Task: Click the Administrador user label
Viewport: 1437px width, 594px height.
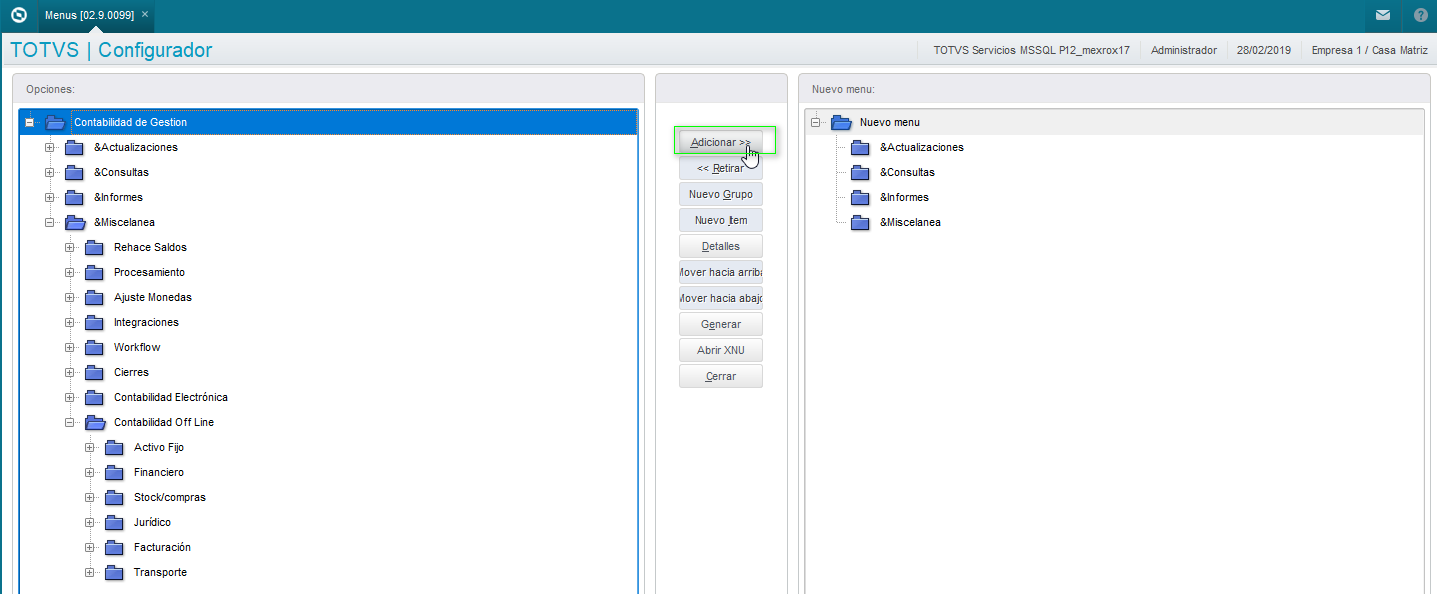Action: pyautogui.click(x=1184, y=50)
